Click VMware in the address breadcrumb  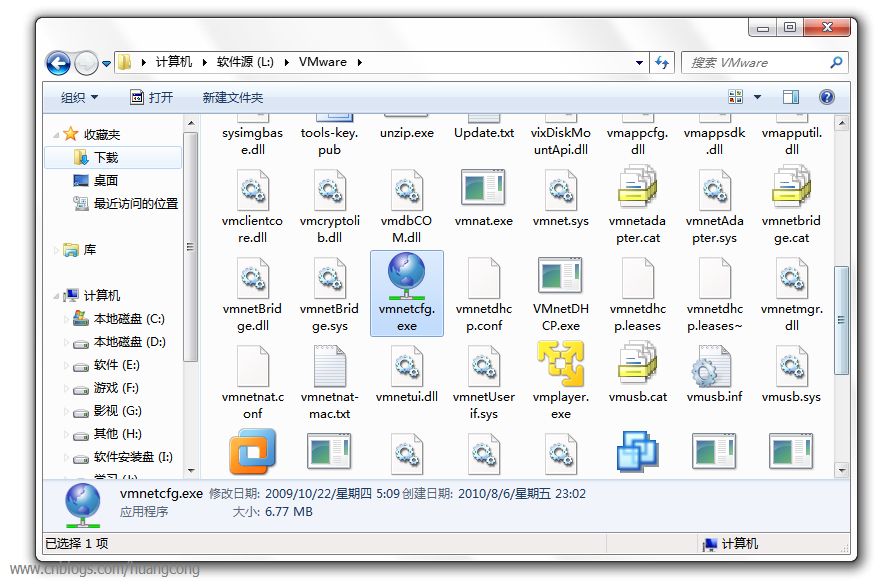pos(323,62)
